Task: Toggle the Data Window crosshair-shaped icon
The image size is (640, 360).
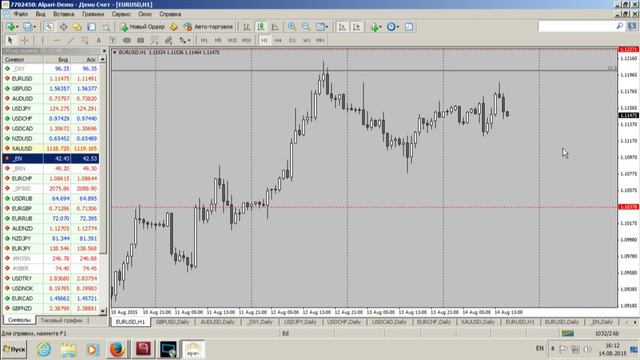Action: 64,27
